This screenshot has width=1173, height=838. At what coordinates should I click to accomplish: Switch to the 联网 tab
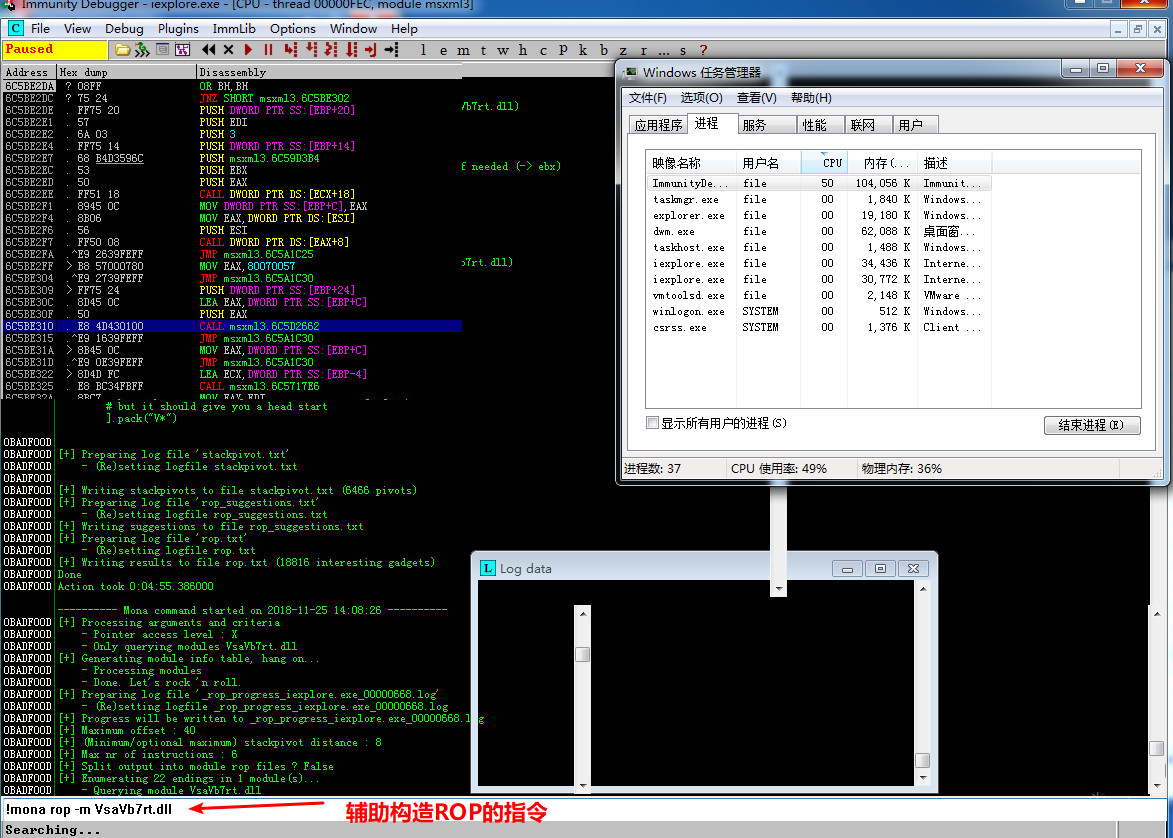point(868,125)
